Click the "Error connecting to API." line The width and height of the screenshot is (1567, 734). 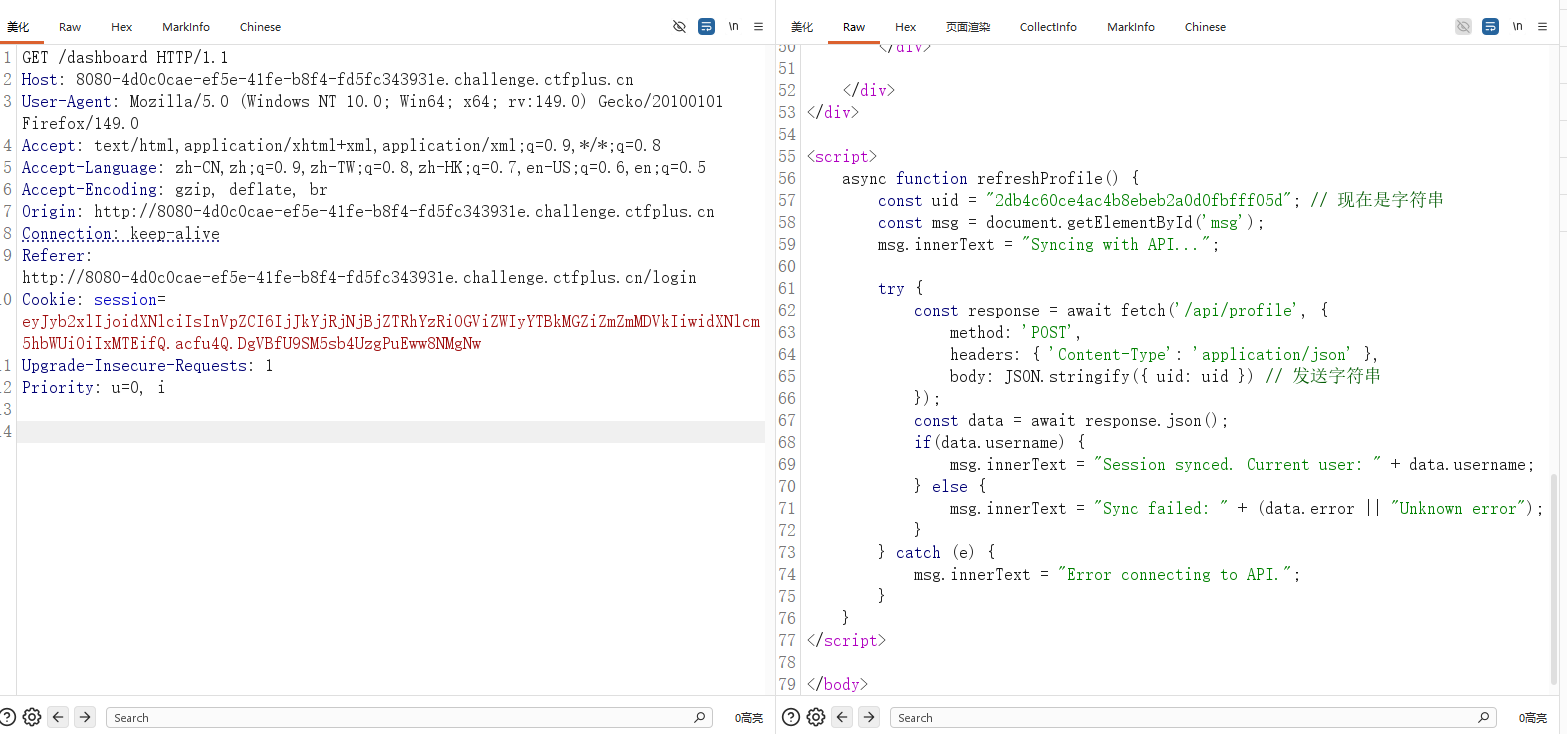[x=1107, y=575]
